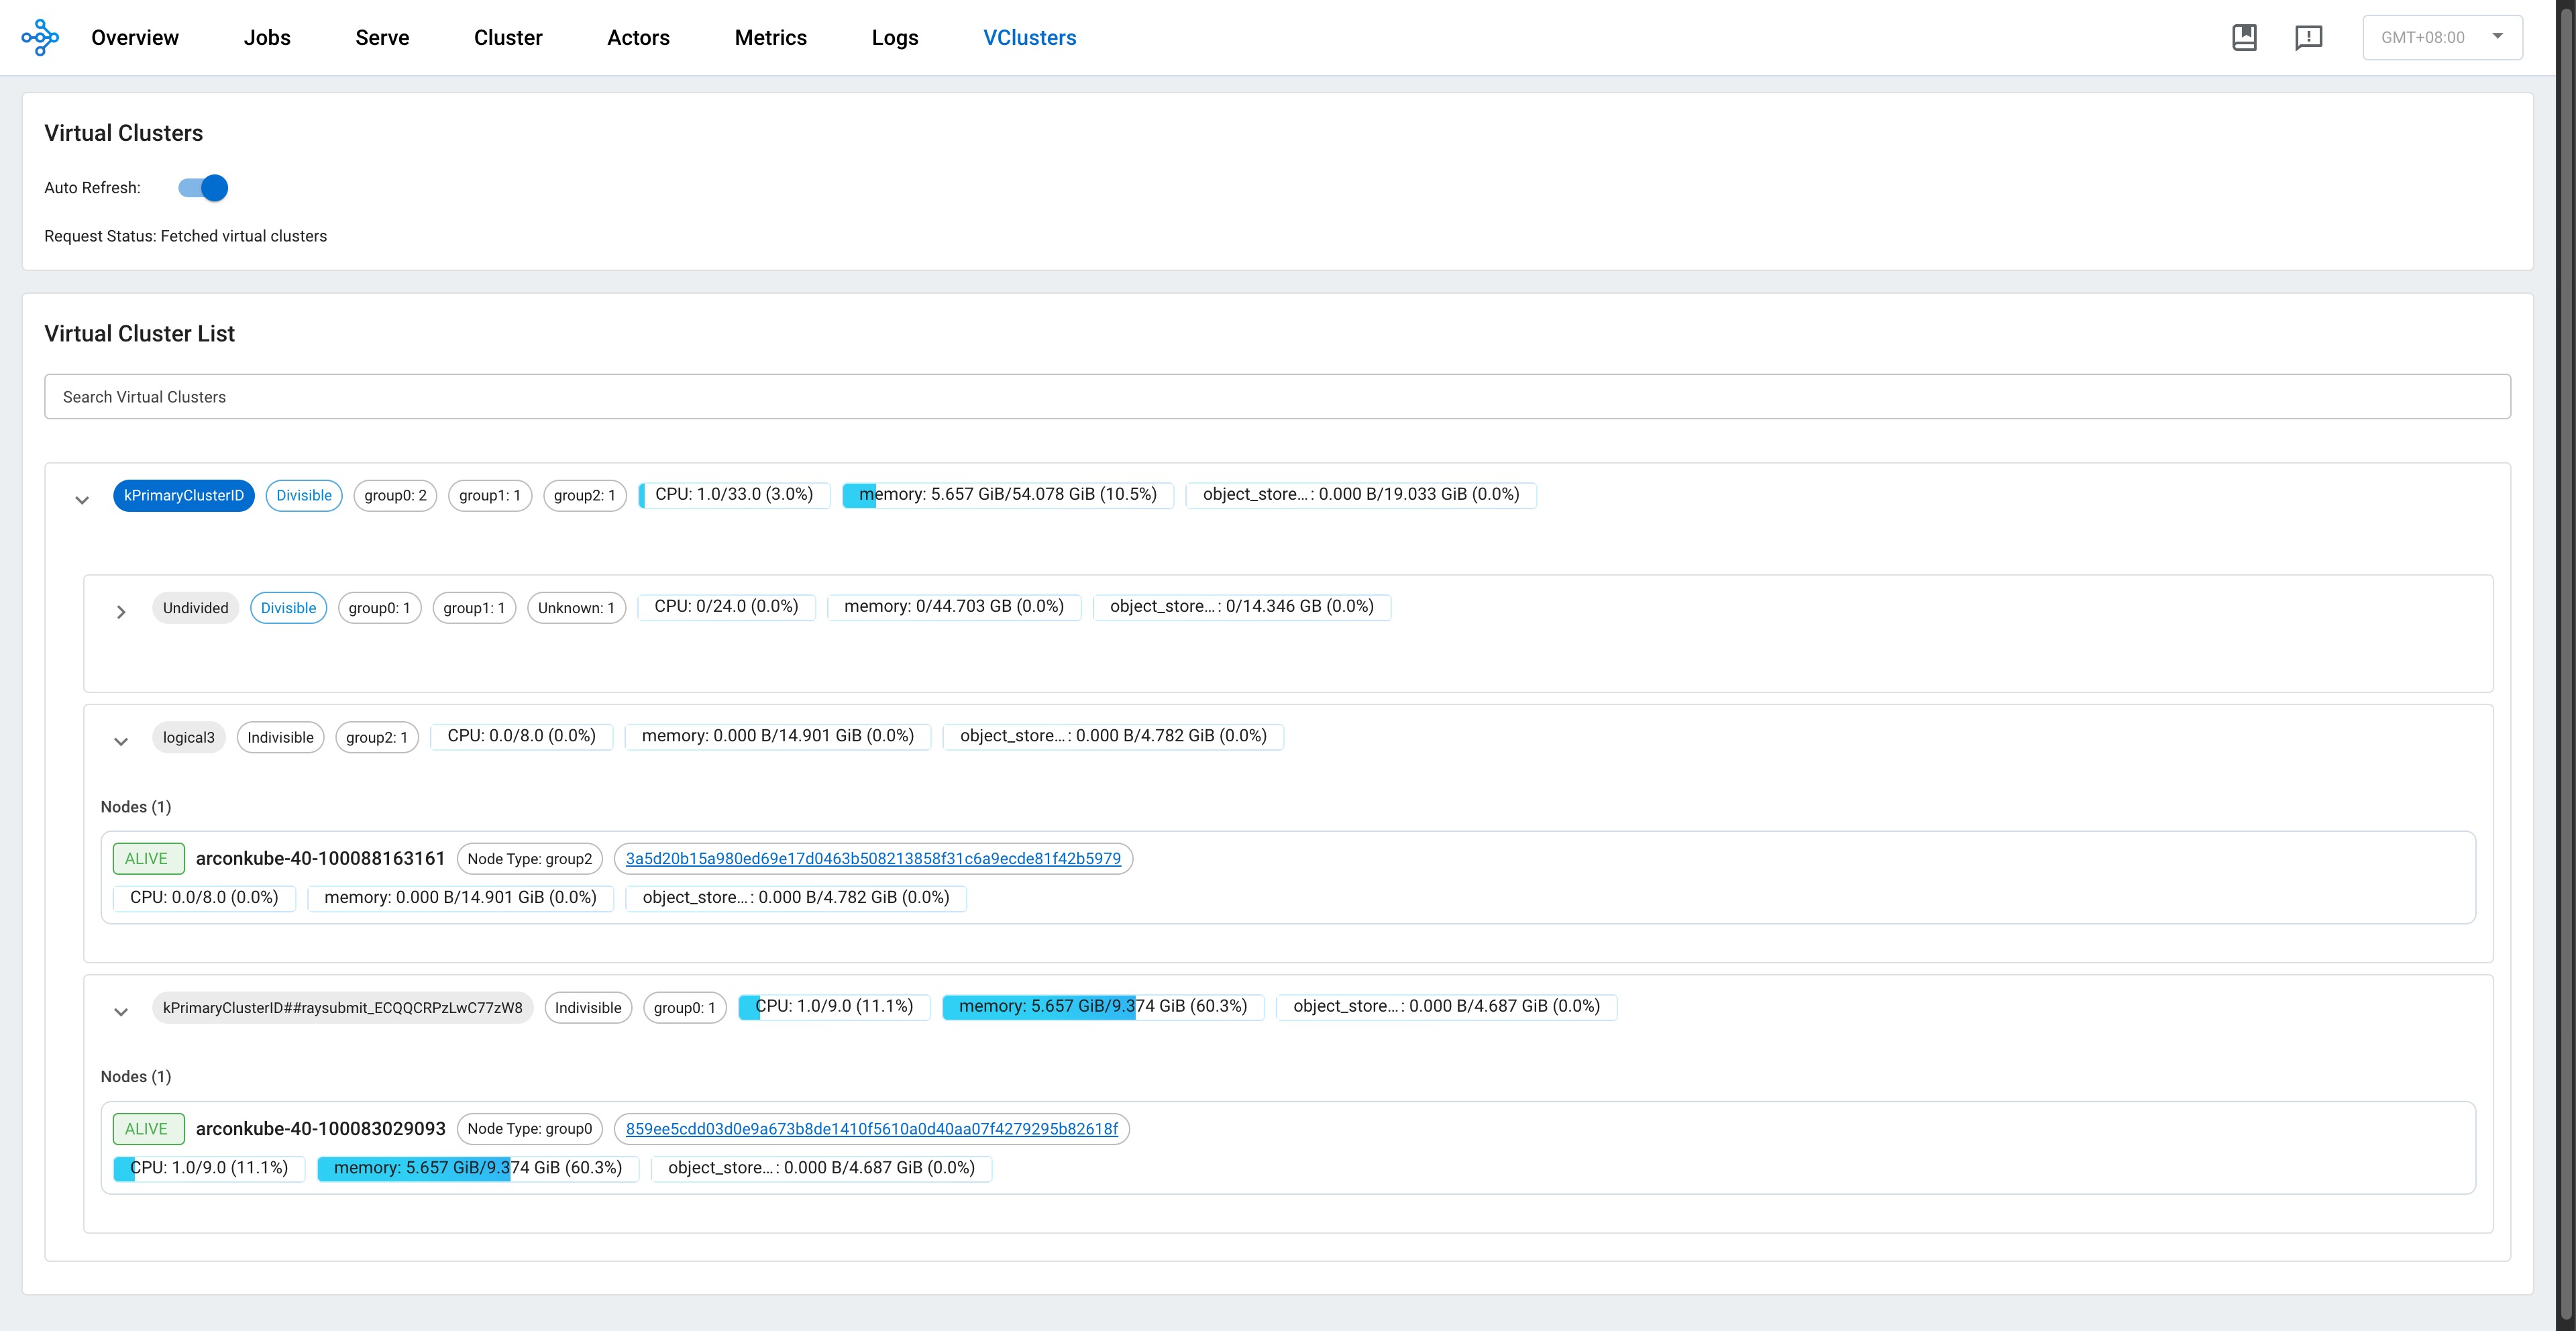Click the Ray logo icon

pyautogui.click(x=40, y=37)
